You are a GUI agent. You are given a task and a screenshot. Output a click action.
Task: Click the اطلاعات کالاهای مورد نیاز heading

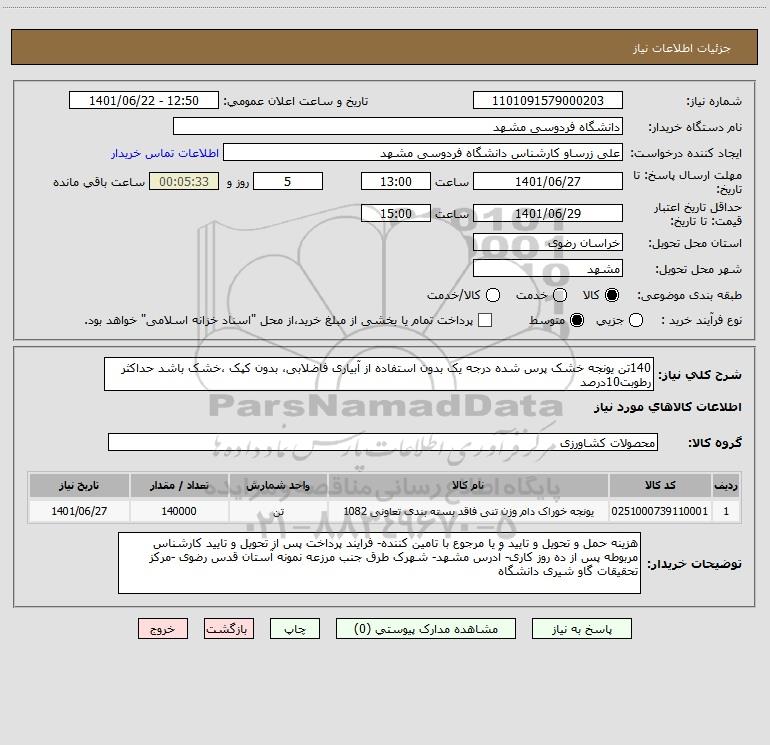tap(668, 407)
